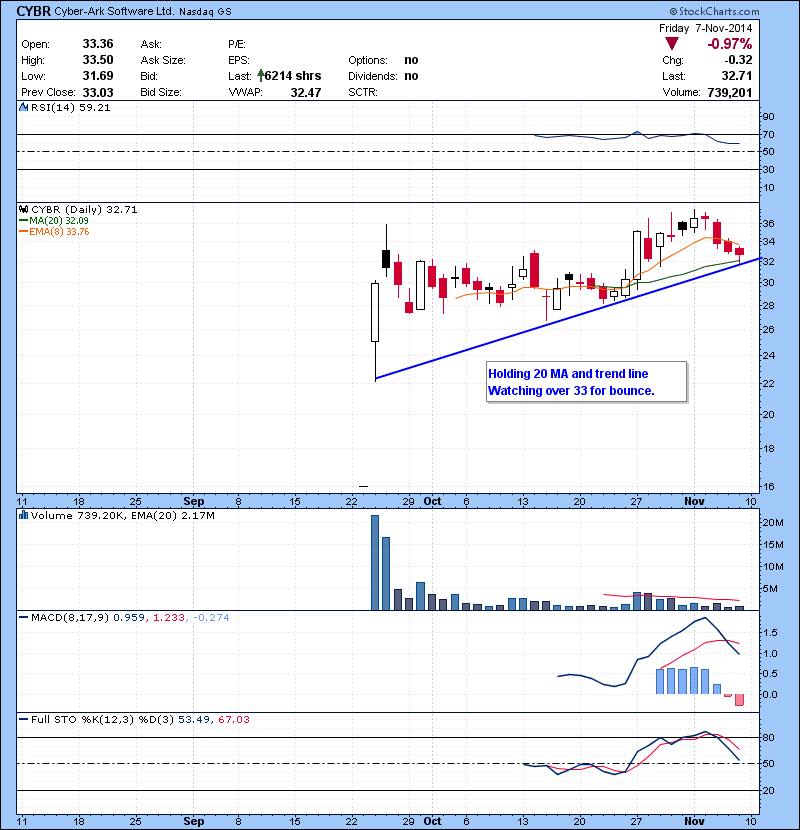Click the 36 price label on the right axis

click(x=768, y=223)
